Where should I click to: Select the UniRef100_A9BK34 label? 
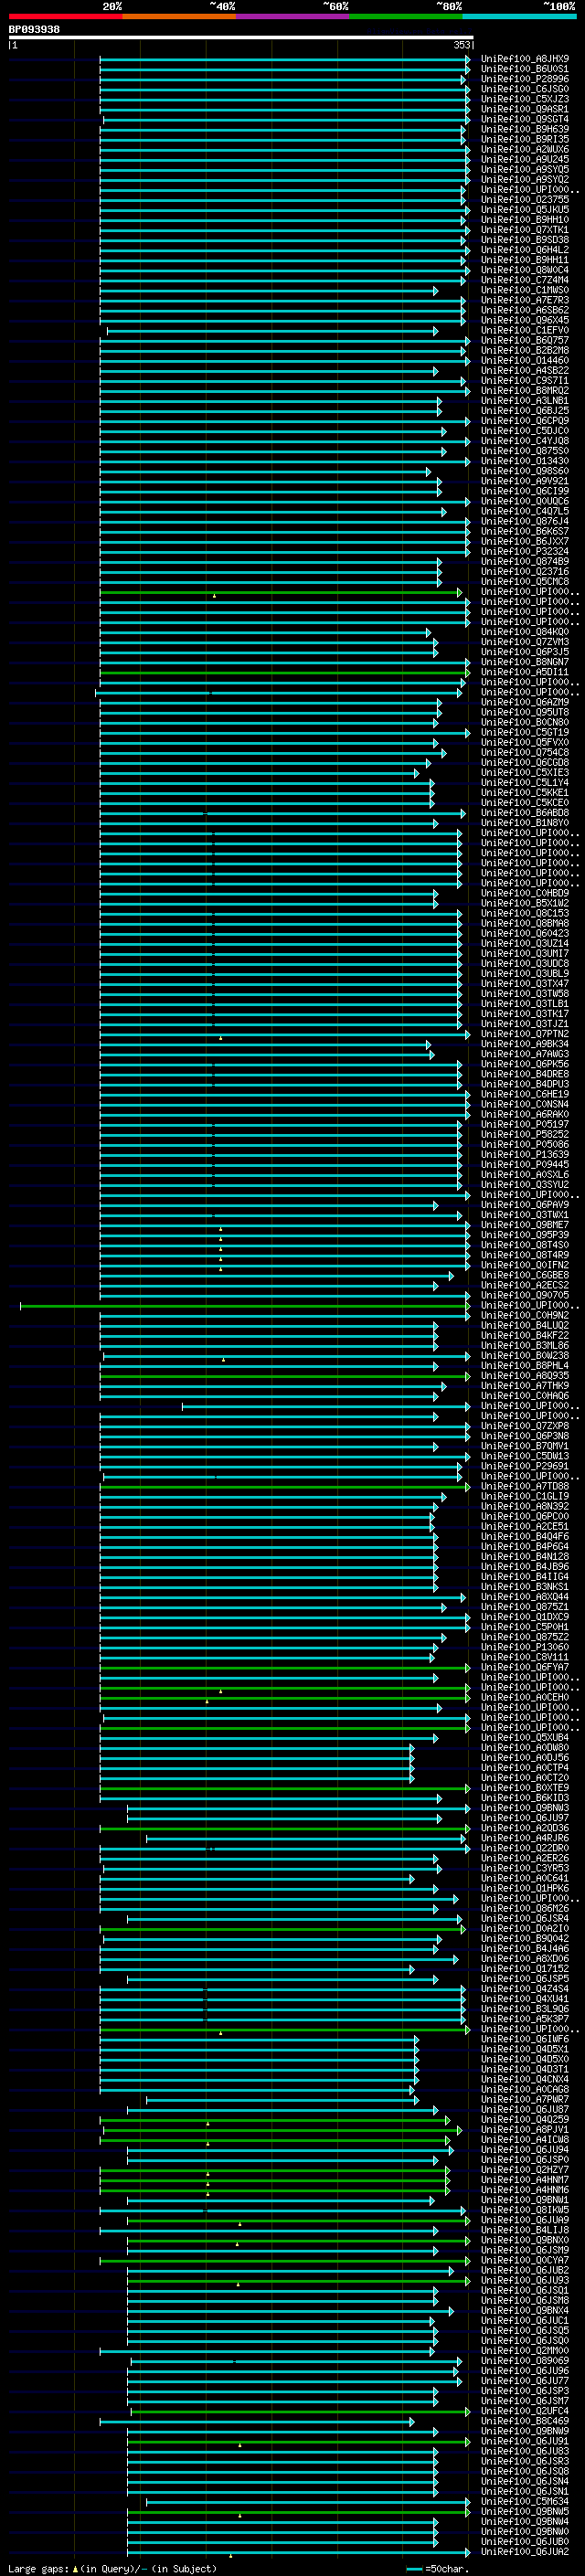pyautogui.click(x=525, y=1044)
